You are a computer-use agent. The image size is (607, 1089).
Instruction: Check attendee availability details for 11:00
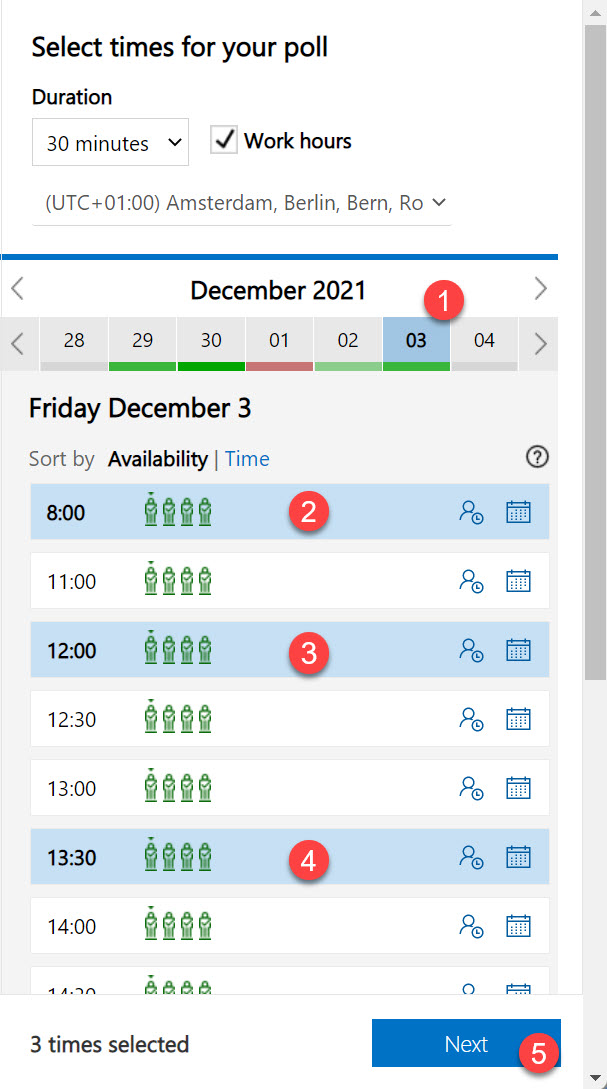point(470,581)
